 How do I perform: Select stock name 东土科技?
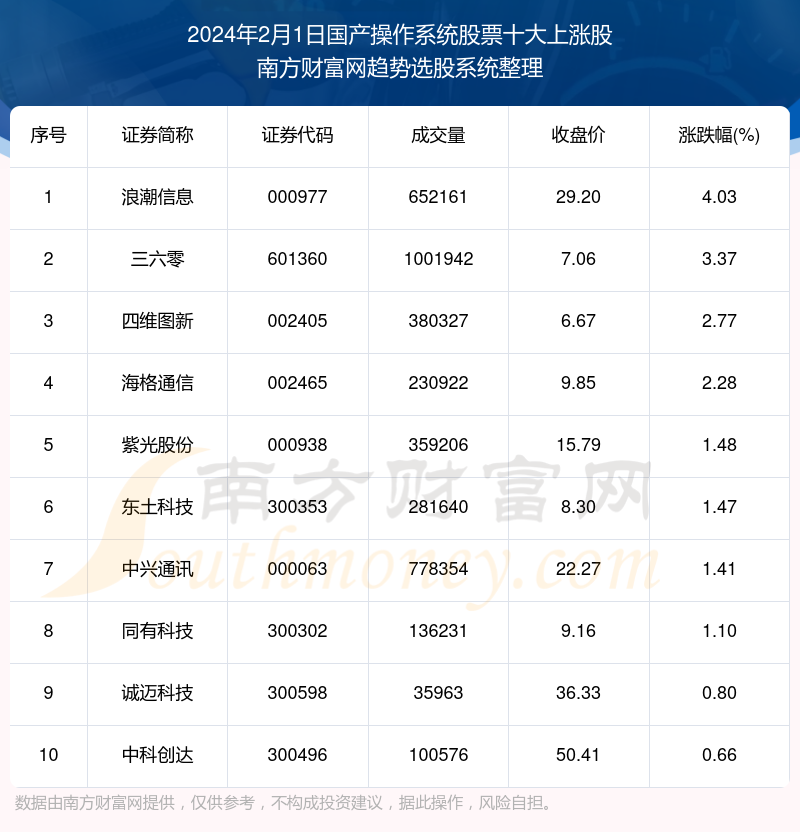tap(158, 507)
